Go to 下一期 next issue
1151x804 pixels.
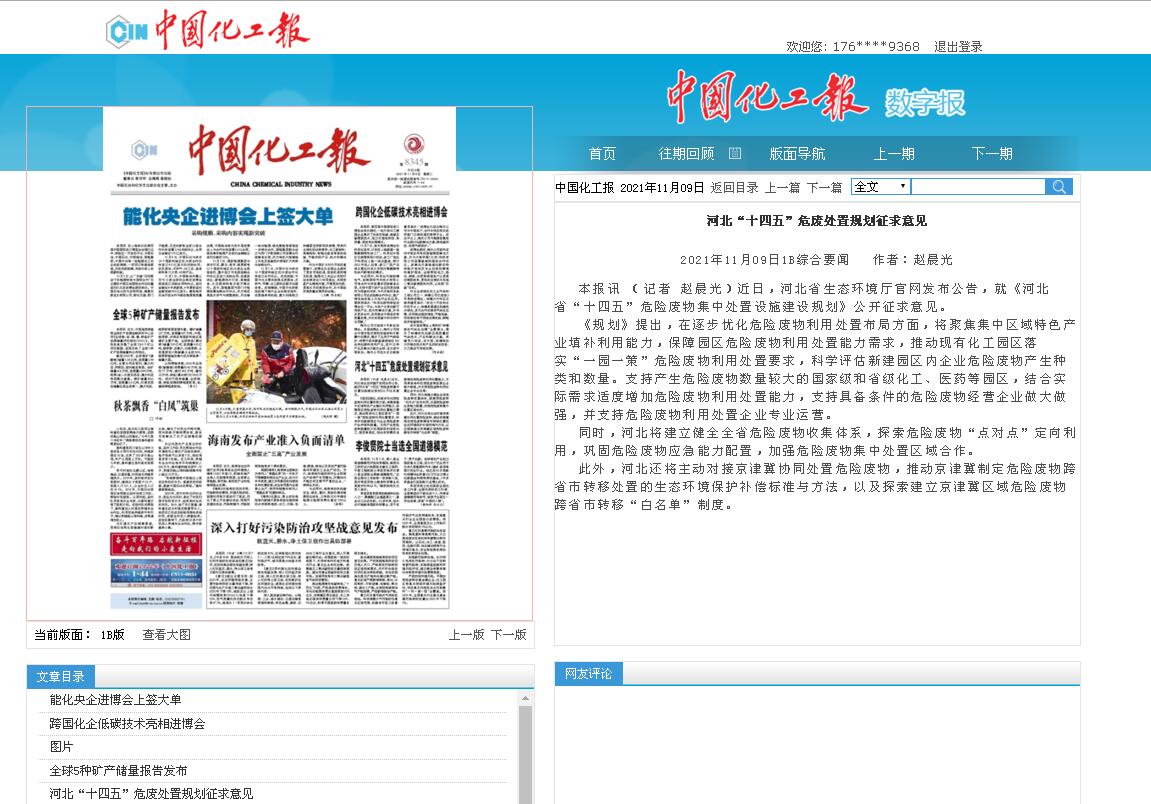tap(991, 153)
